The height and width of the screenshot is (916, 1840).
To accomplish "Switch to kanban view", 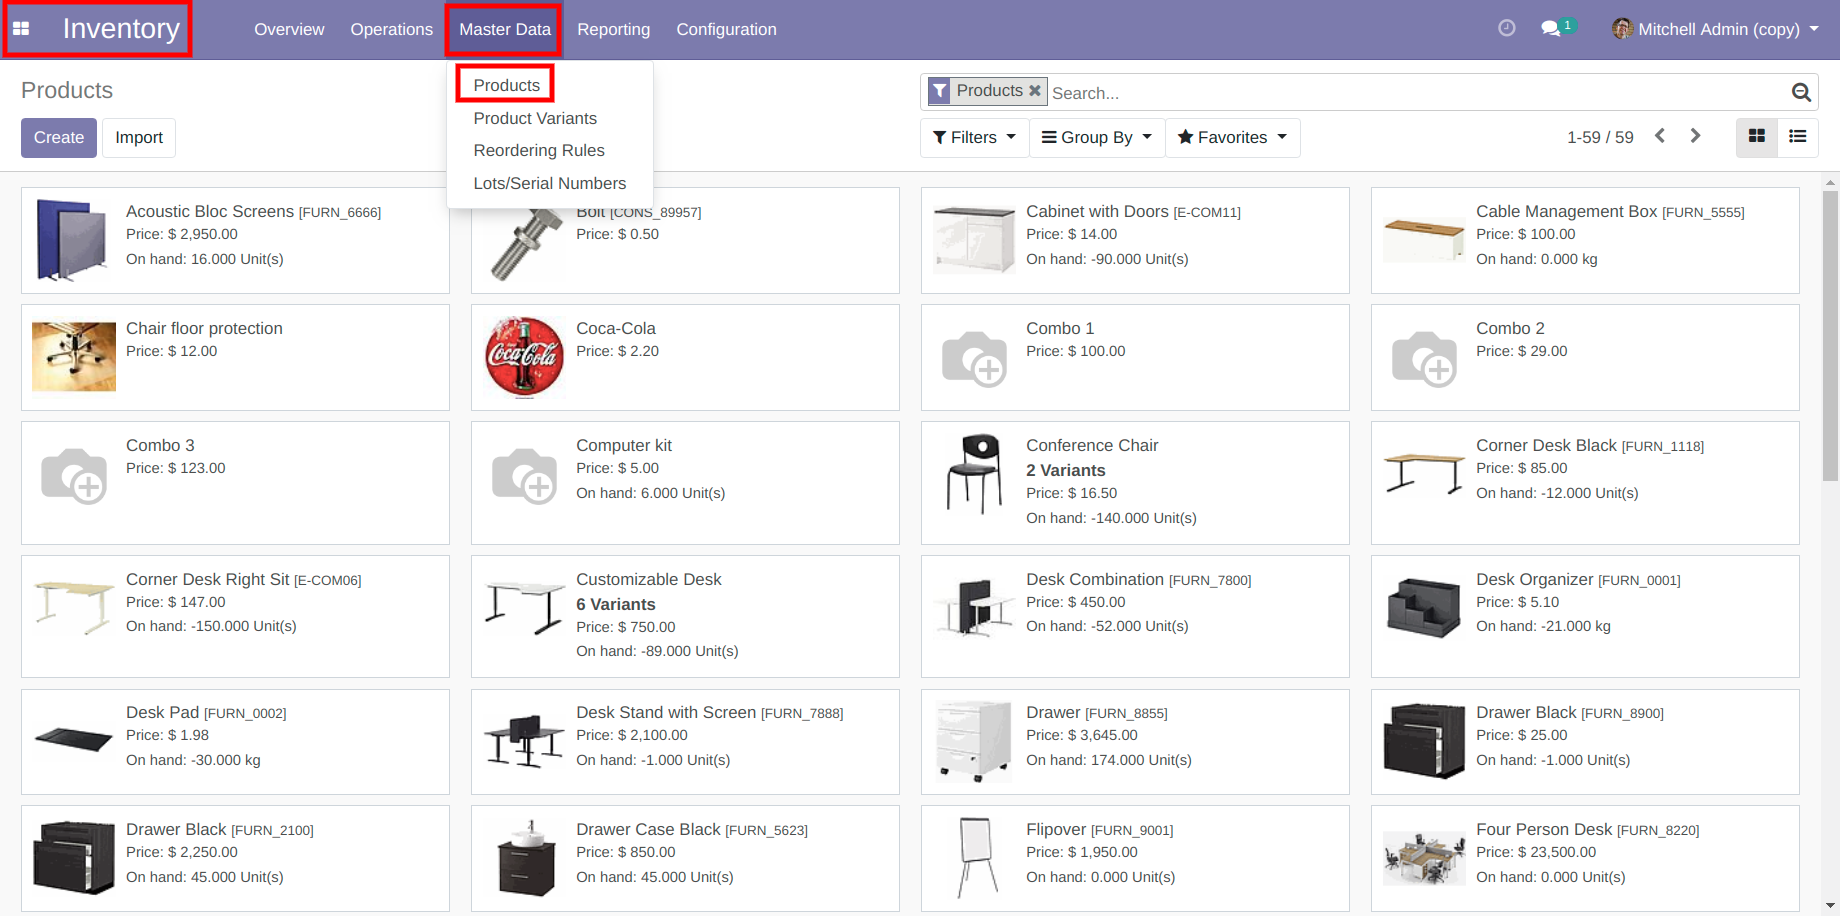I will pyautogui.click(x=1756, y=137).
